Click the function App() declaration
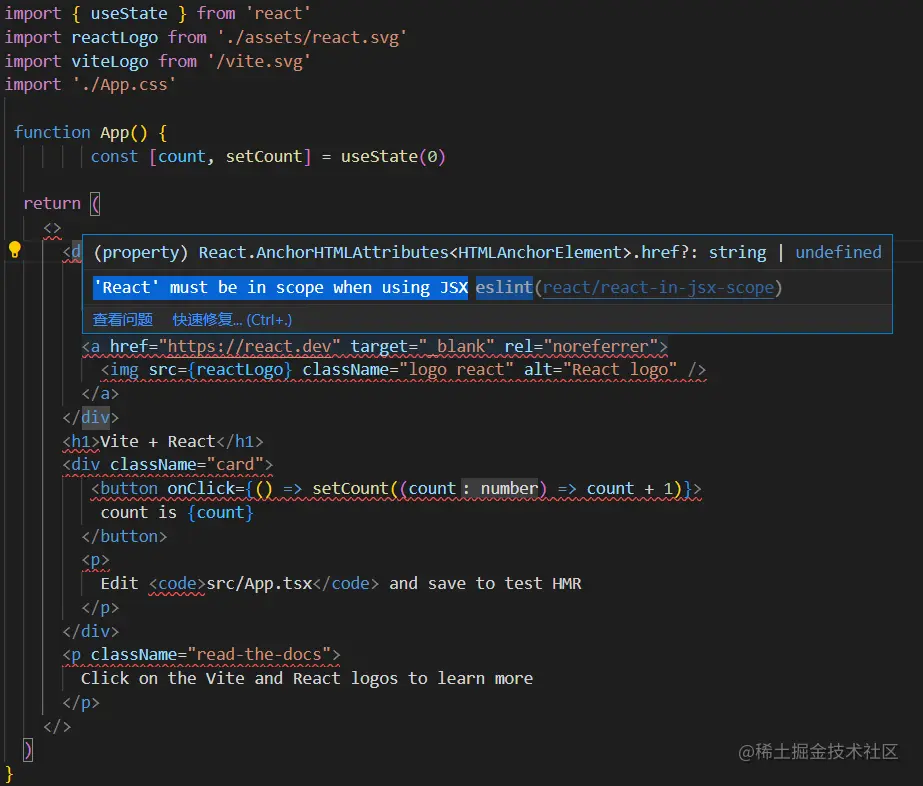Screen dimensions: 923x786 91,132
